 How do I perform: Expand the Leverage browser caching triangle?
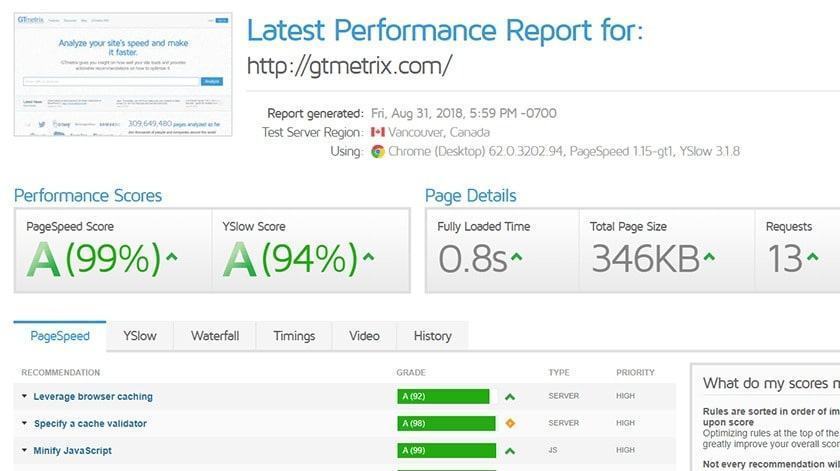pyautogui.click(x=24, y=396)
